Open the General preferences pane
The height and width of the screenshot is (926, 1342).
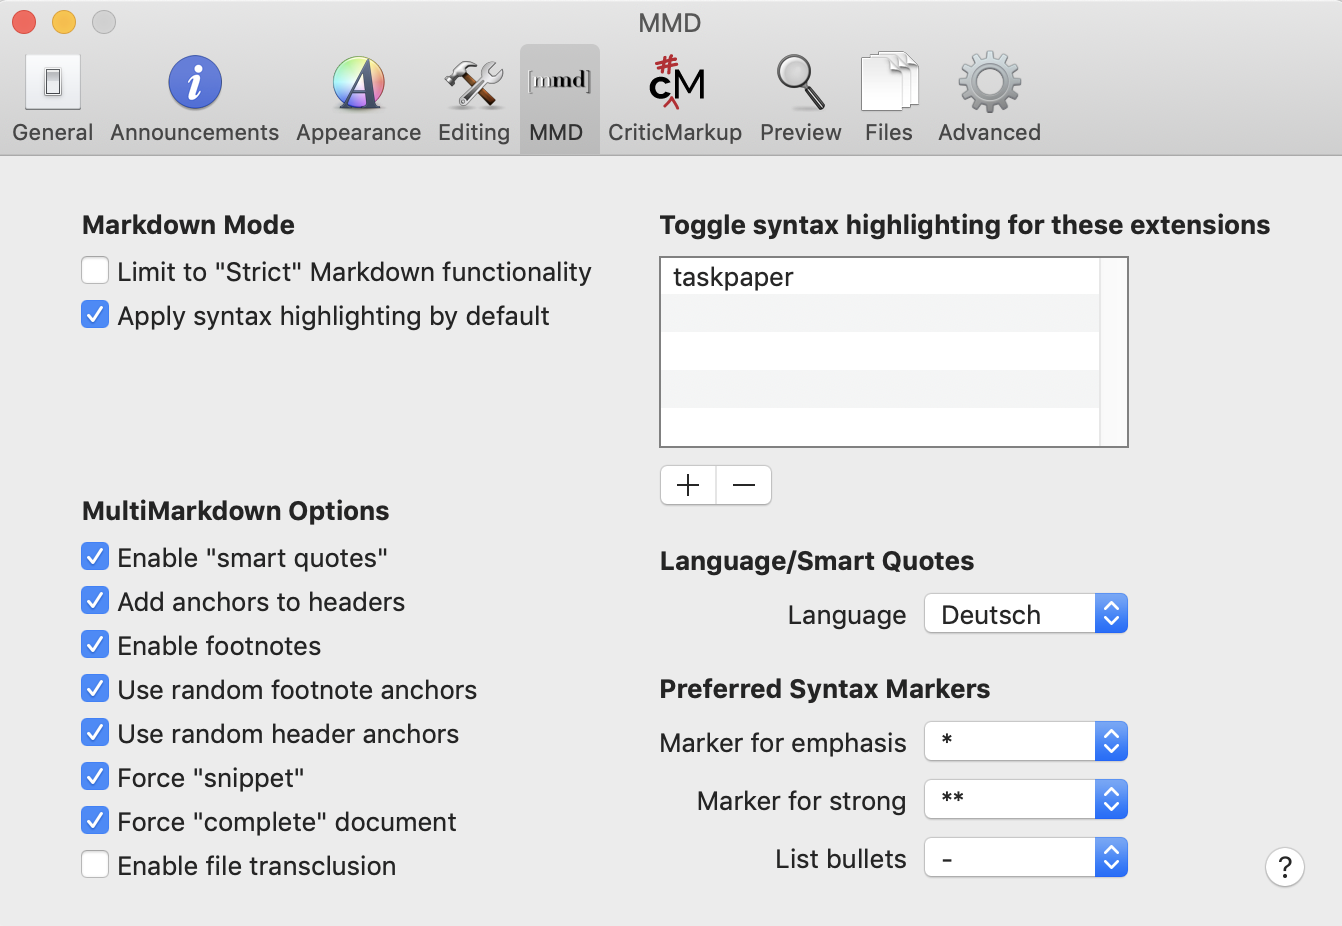point(53,99)
